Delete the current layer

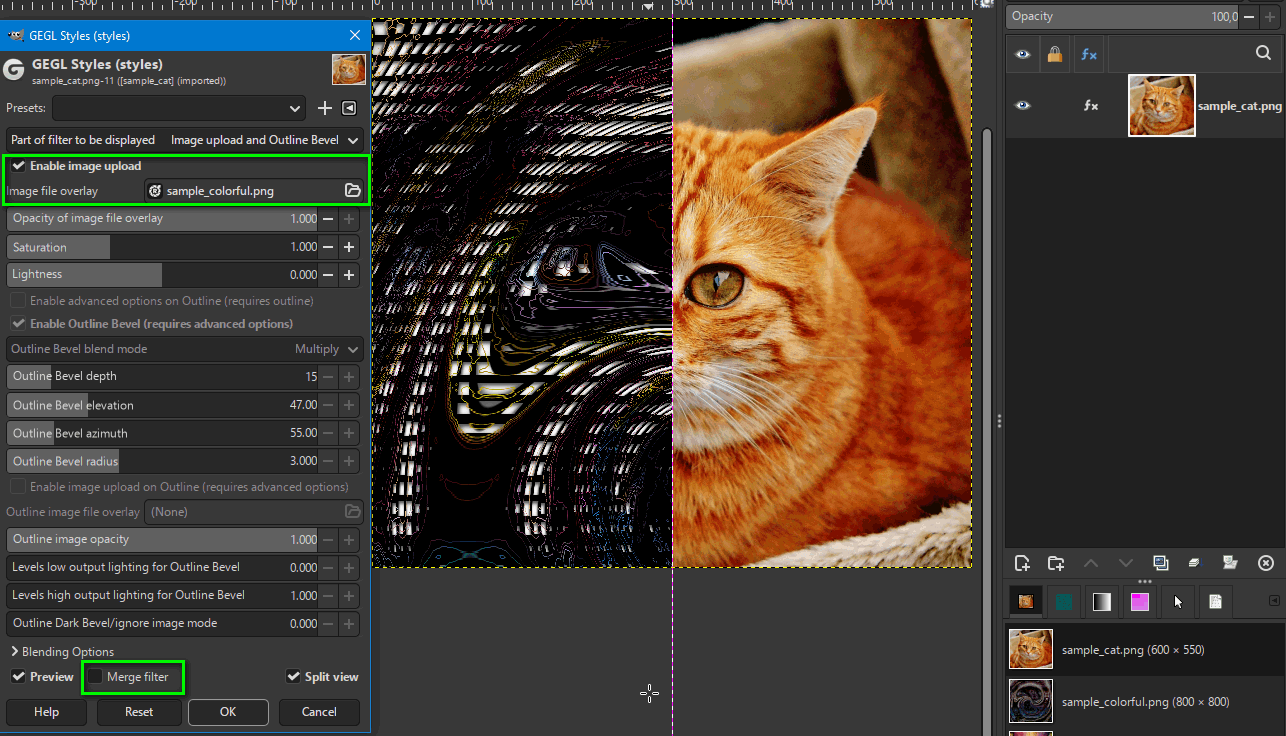(1265, 563)
